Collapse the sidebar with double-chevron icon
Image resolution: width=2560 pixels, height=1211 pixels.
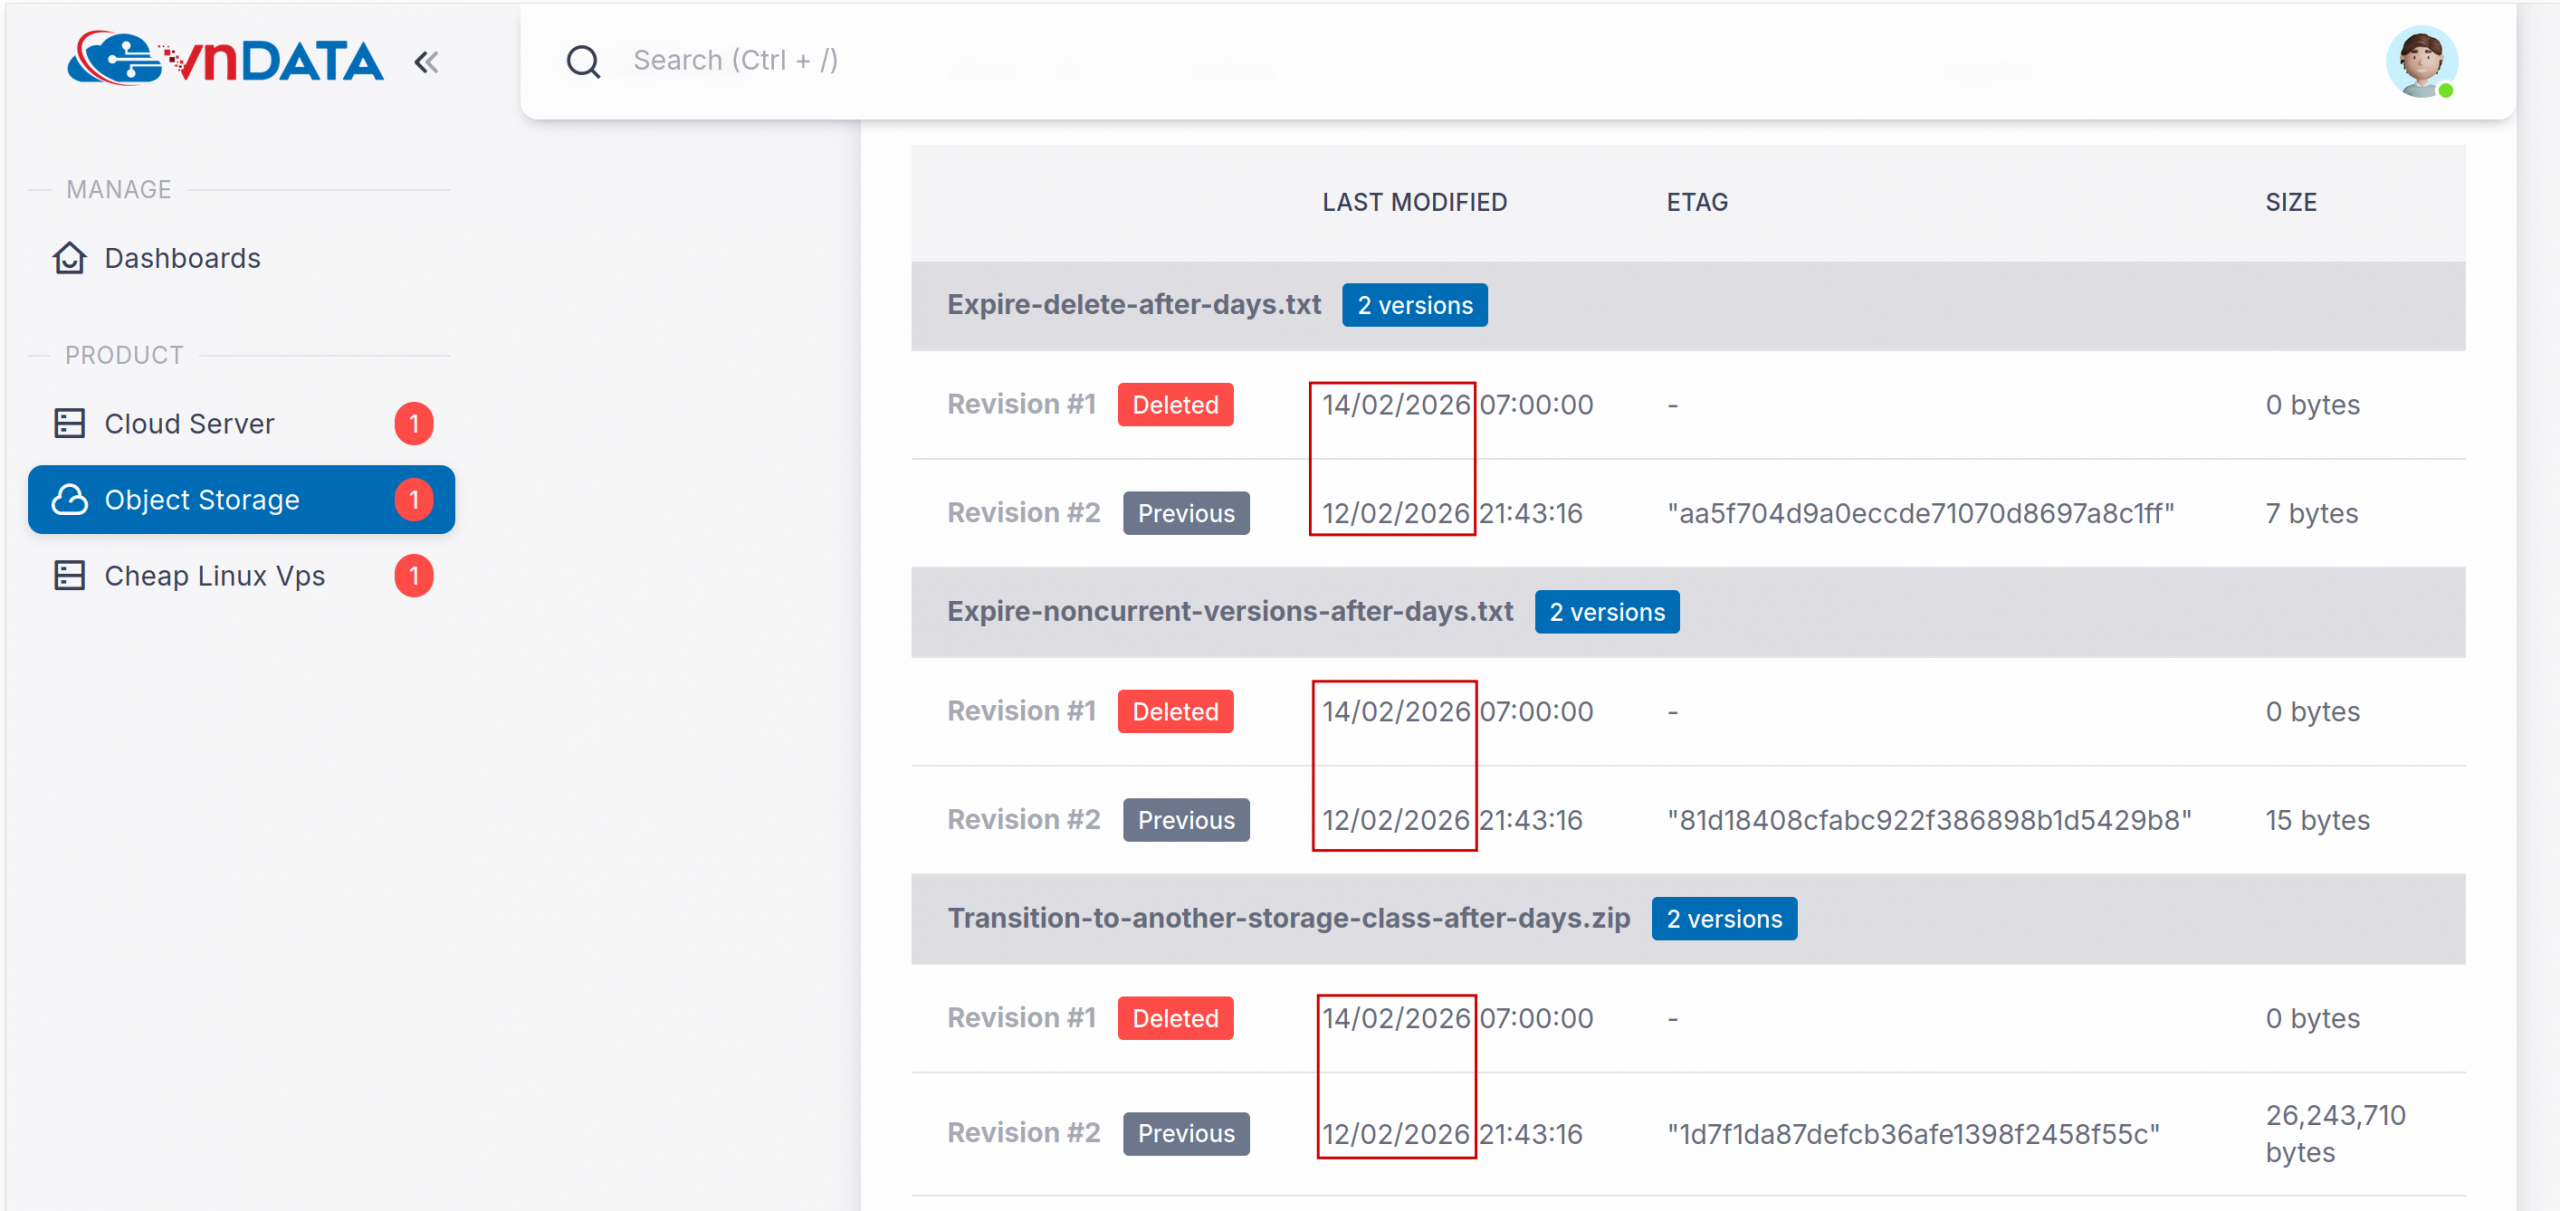click(427, 62)
